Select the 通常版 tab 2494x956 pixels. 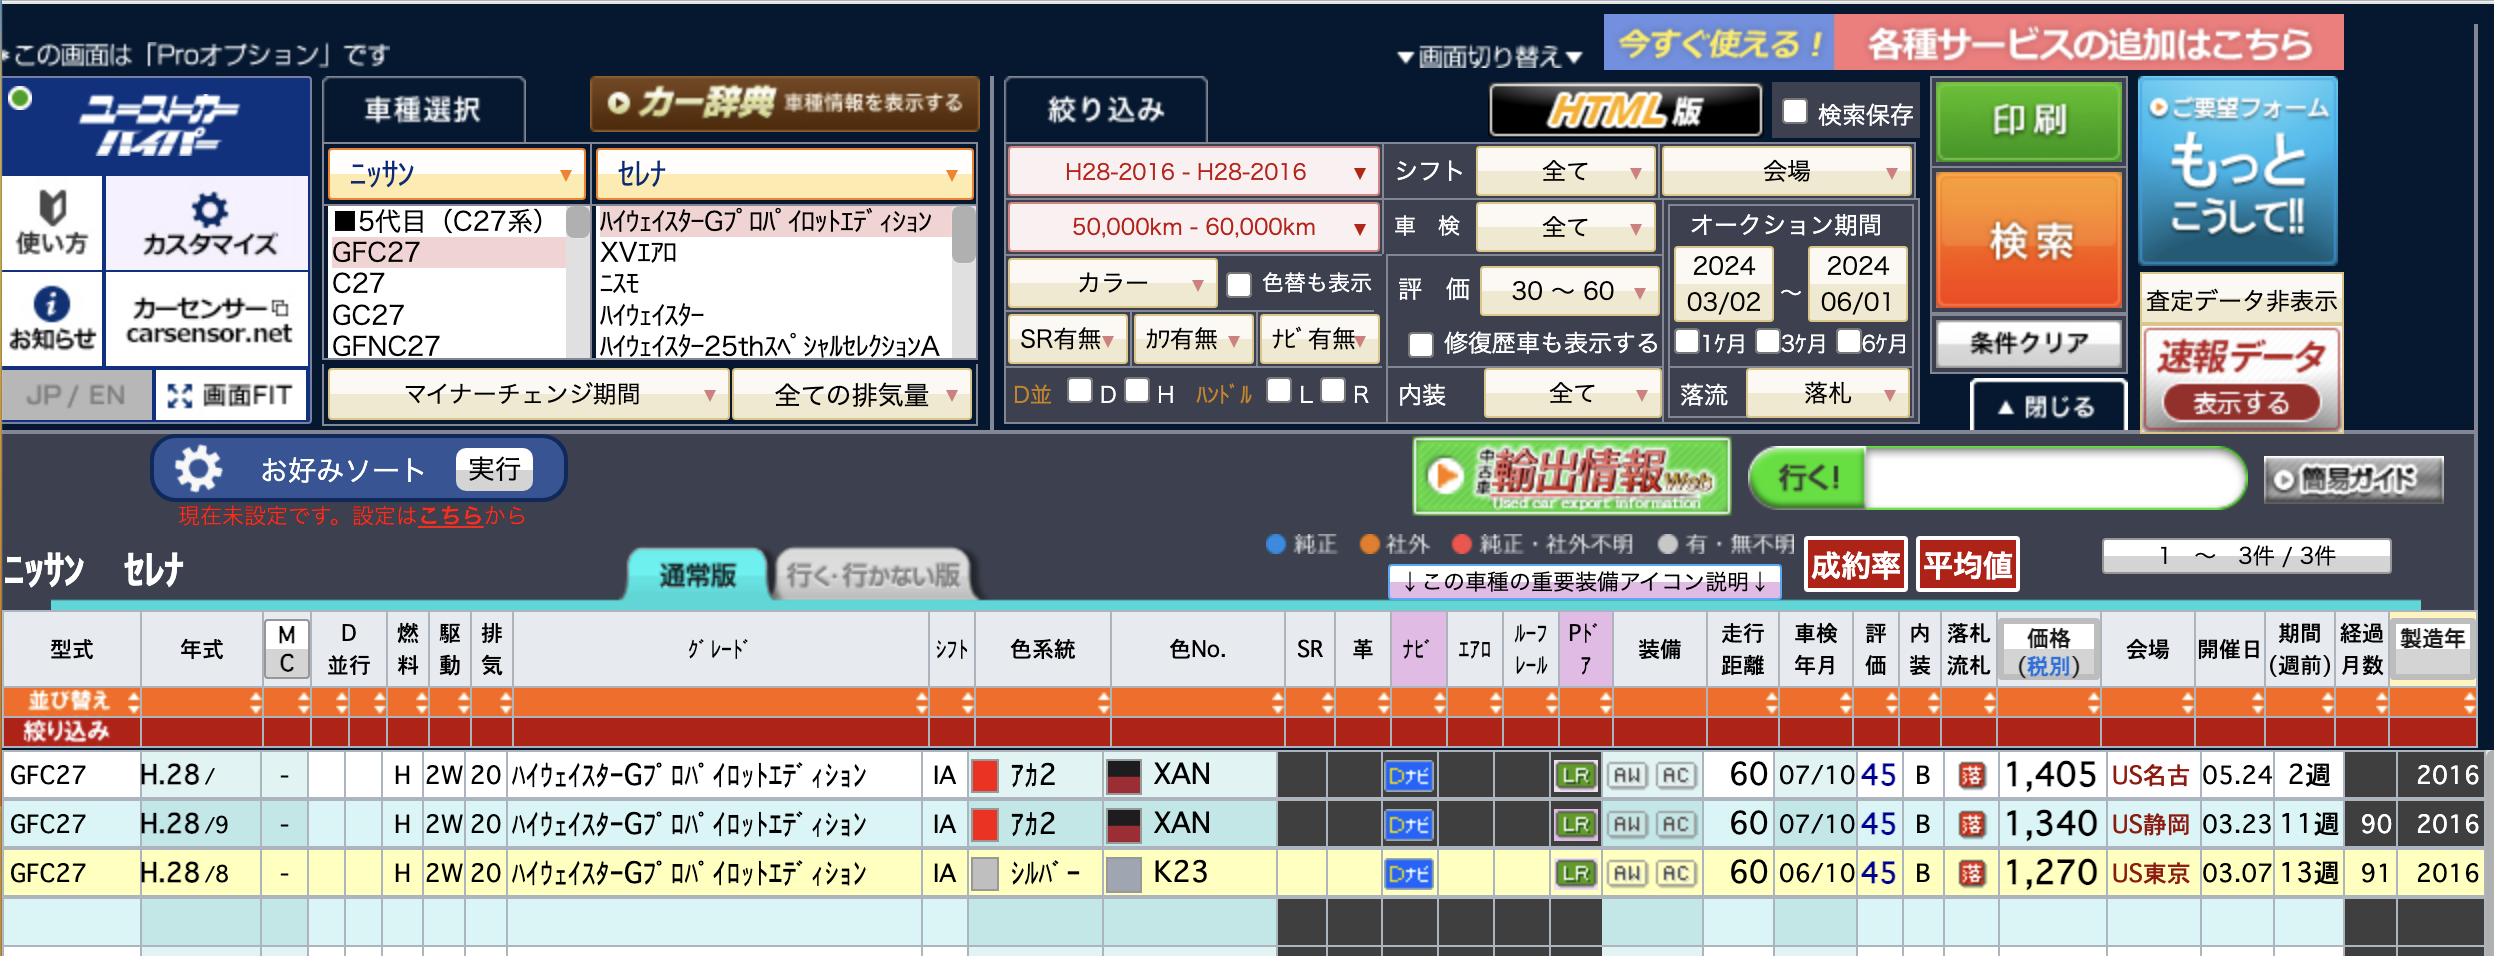(698, 575)
